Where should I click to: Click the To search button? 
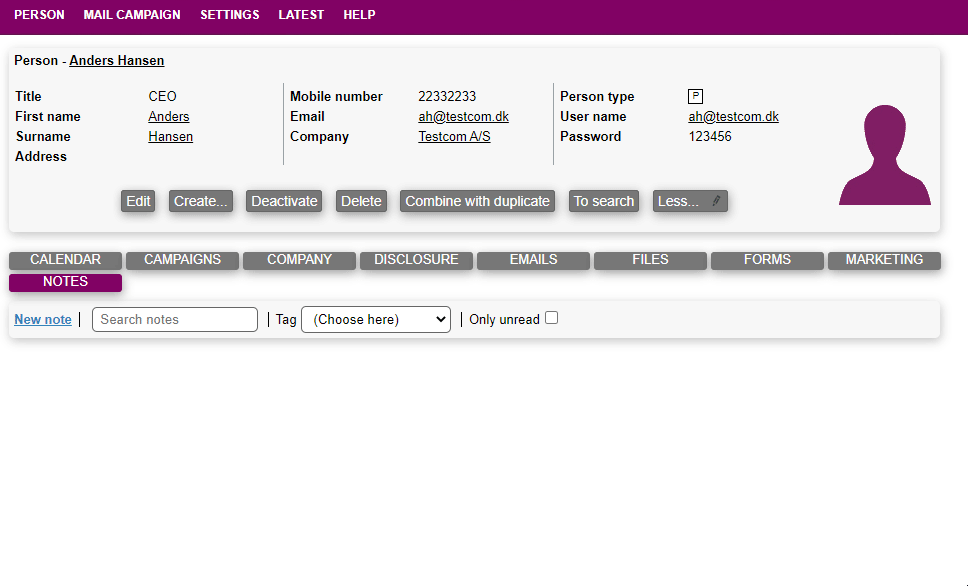pos(603,201)
